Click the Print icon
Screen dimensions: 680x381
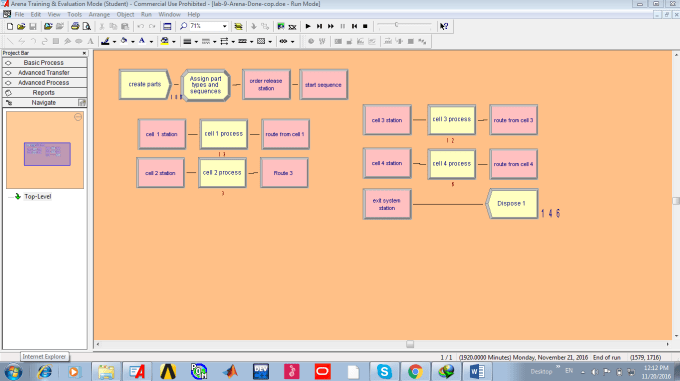coord(75,26)
